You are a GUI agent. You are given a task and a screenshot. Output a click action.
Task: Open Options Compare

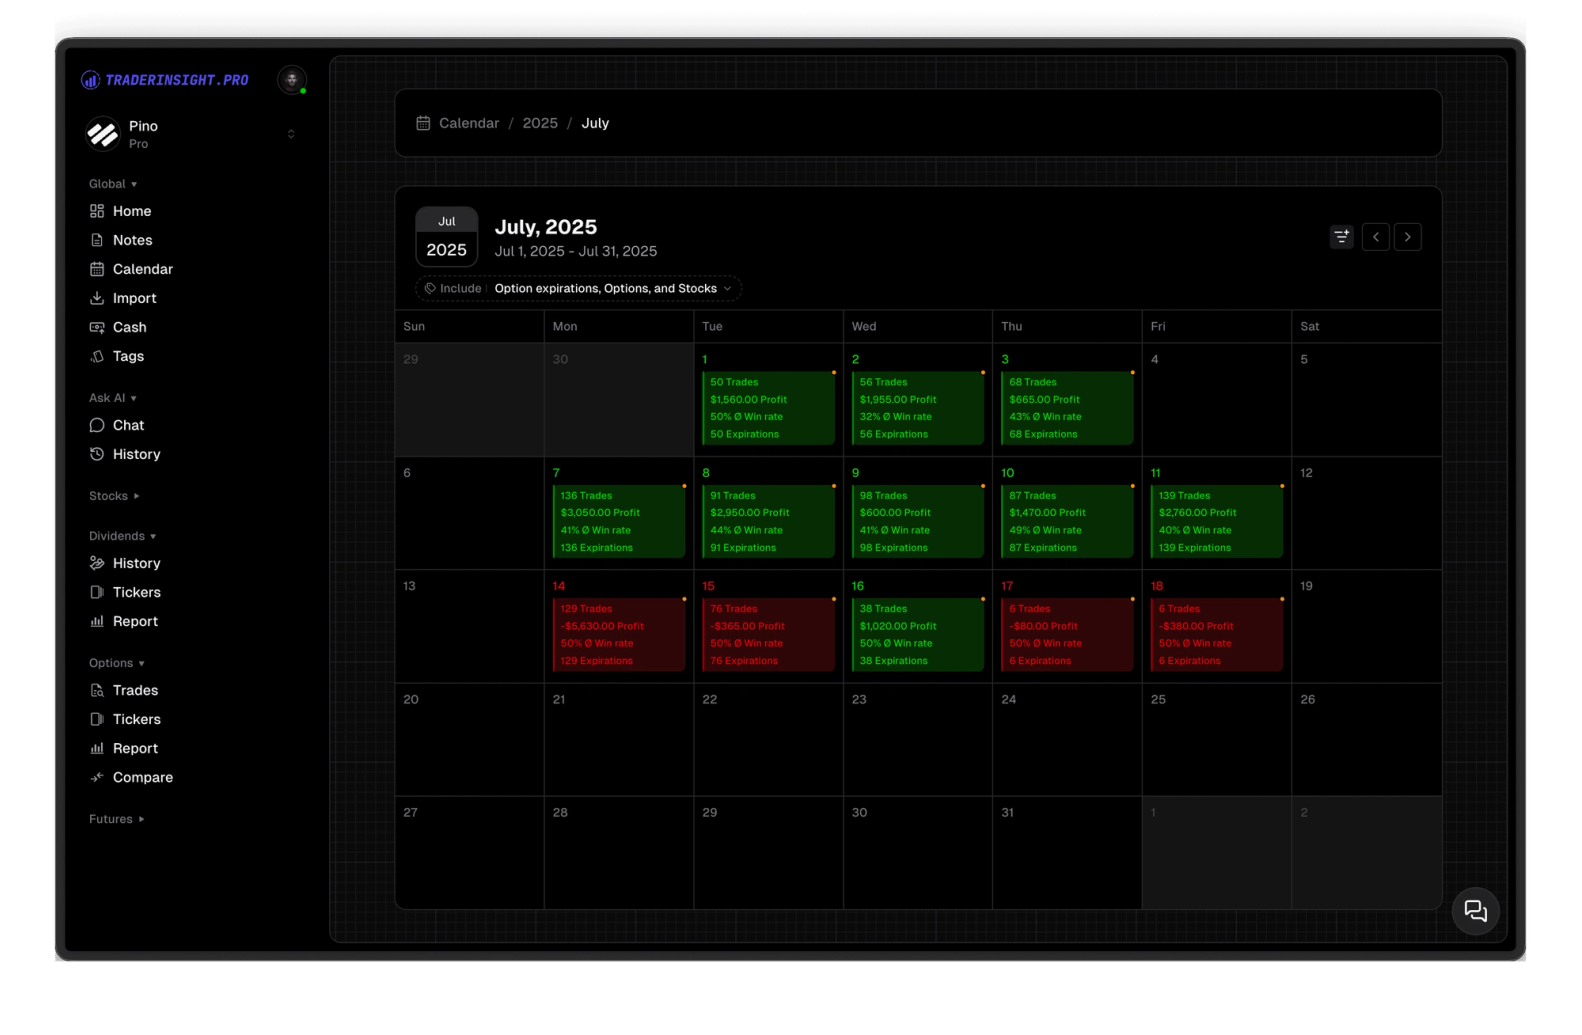pyautogui.click(x=143, y=777)
